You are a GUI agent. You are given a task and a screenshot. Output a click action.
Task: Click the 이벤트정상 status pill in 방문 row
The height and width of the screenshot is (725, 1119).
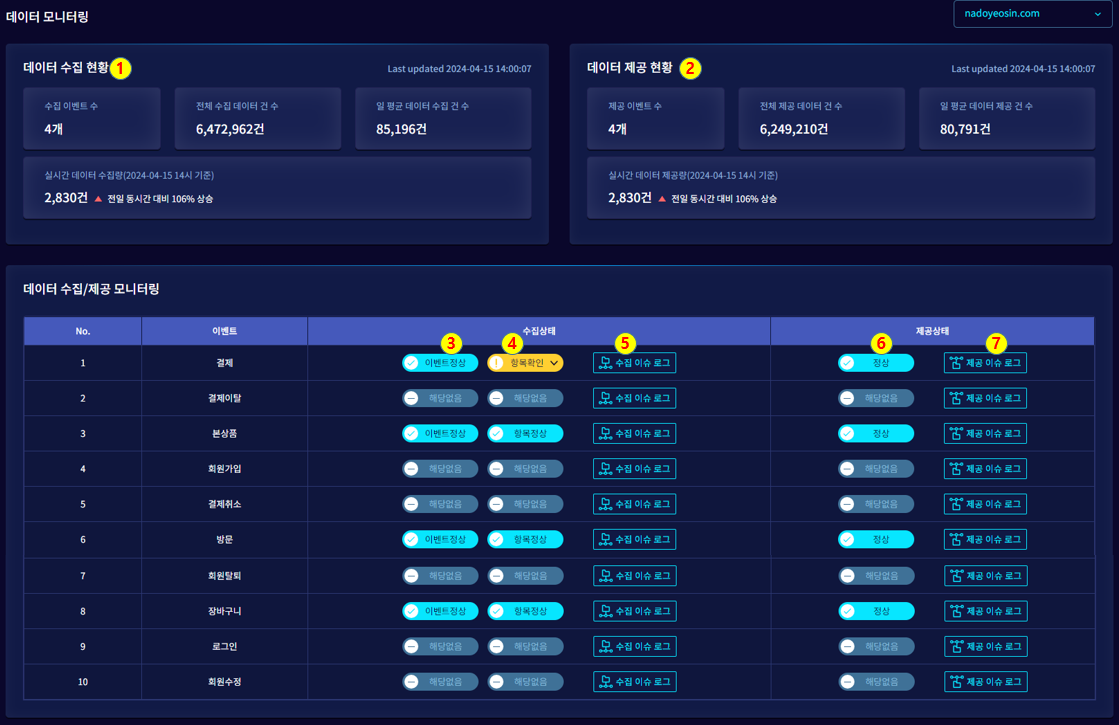[440, 539]
